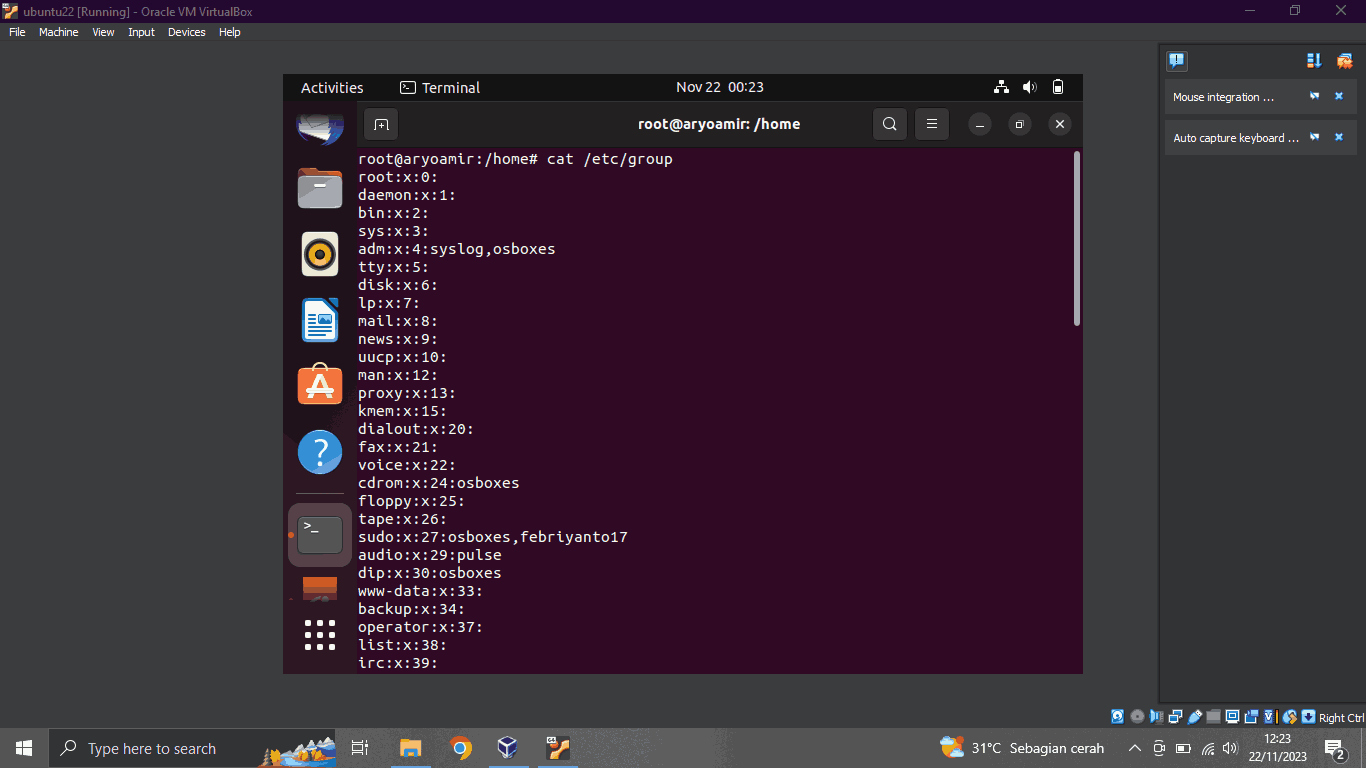Dismiss the Auto capture keyboard notification
This screenshot has height=768, width=1366.
[1339, 137]
